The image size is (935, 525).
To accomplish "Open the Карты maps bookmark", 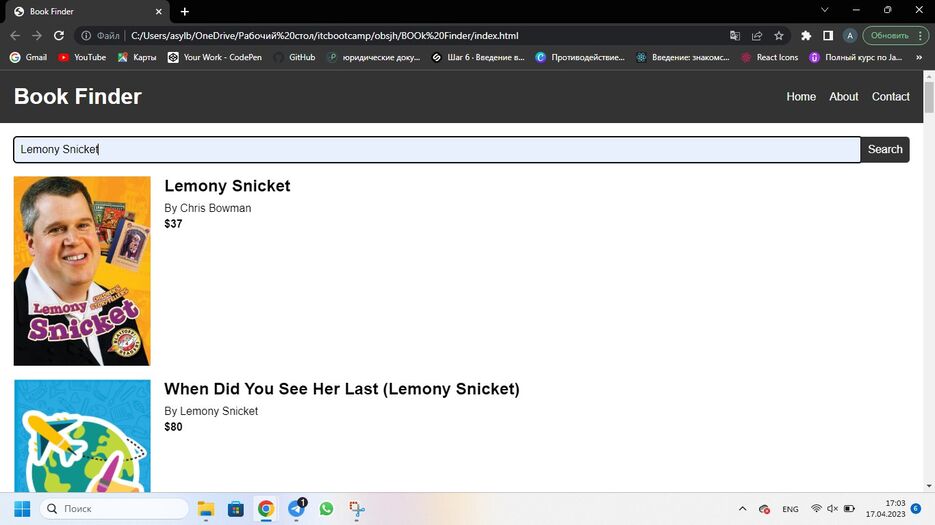I will [137, 57].
